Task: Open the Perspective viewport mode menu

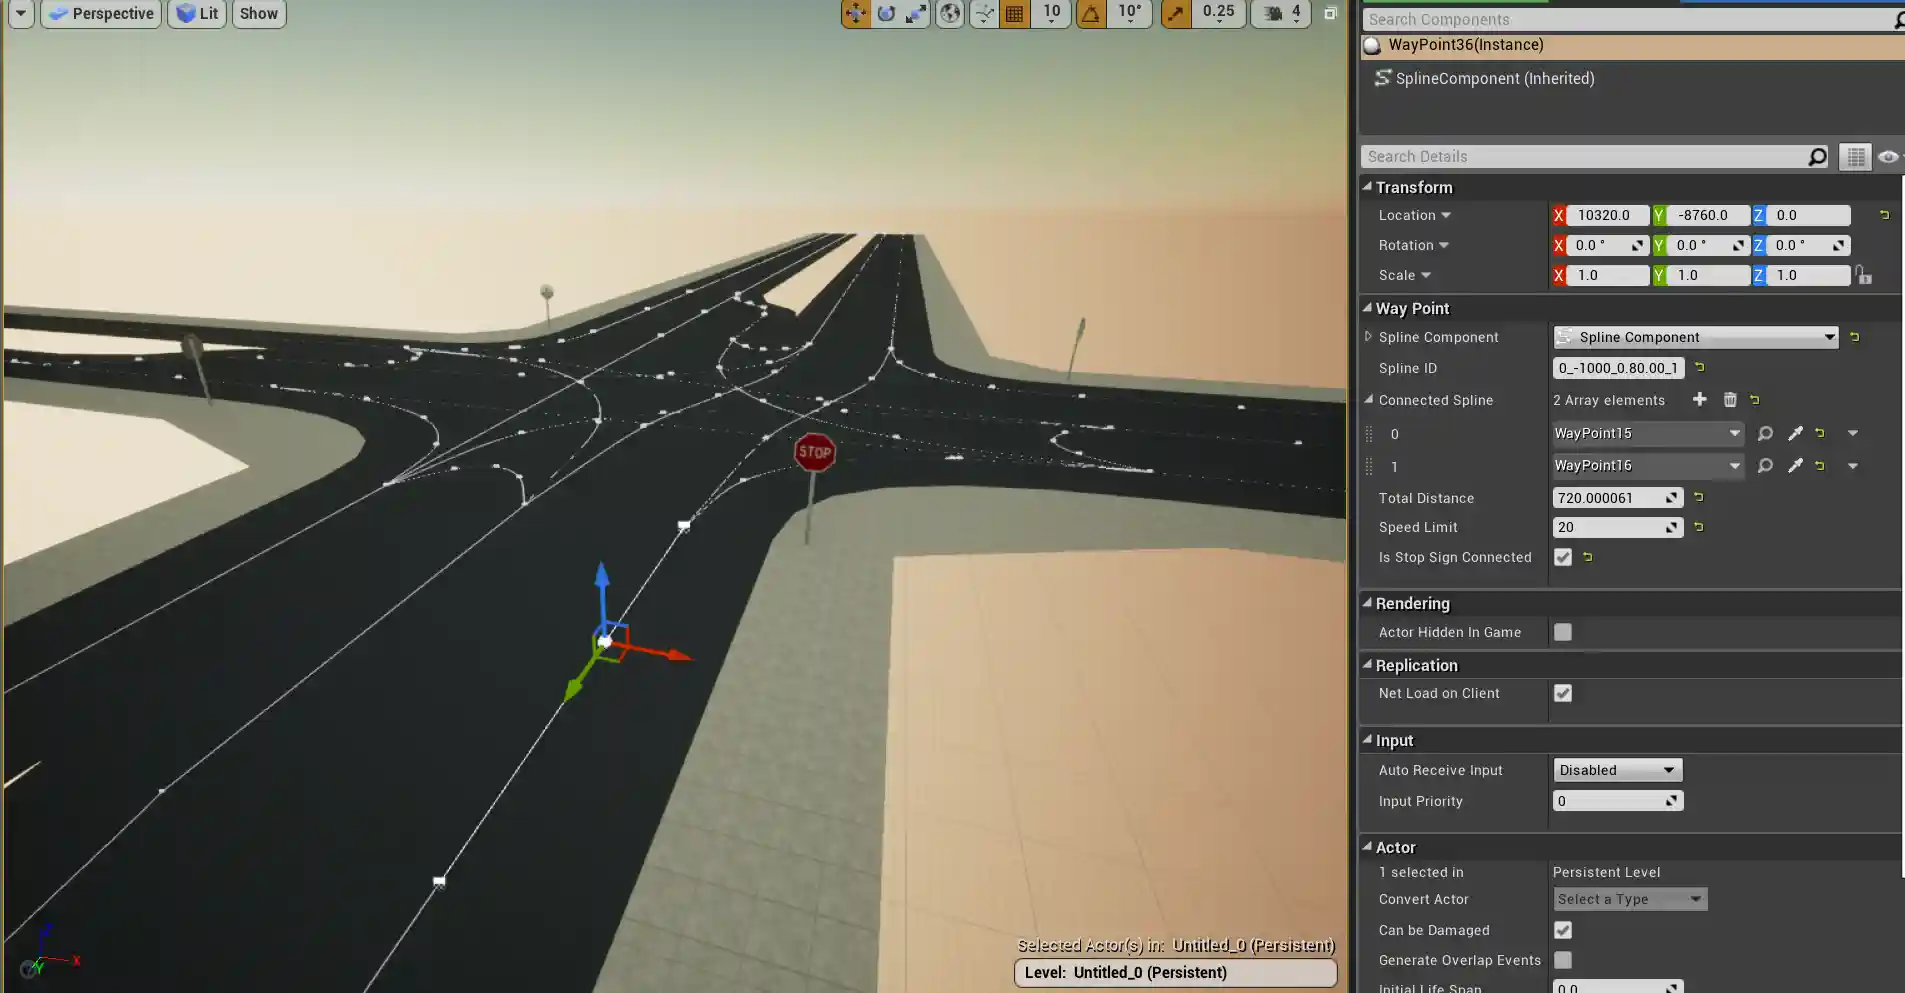Action: (101, 13)
